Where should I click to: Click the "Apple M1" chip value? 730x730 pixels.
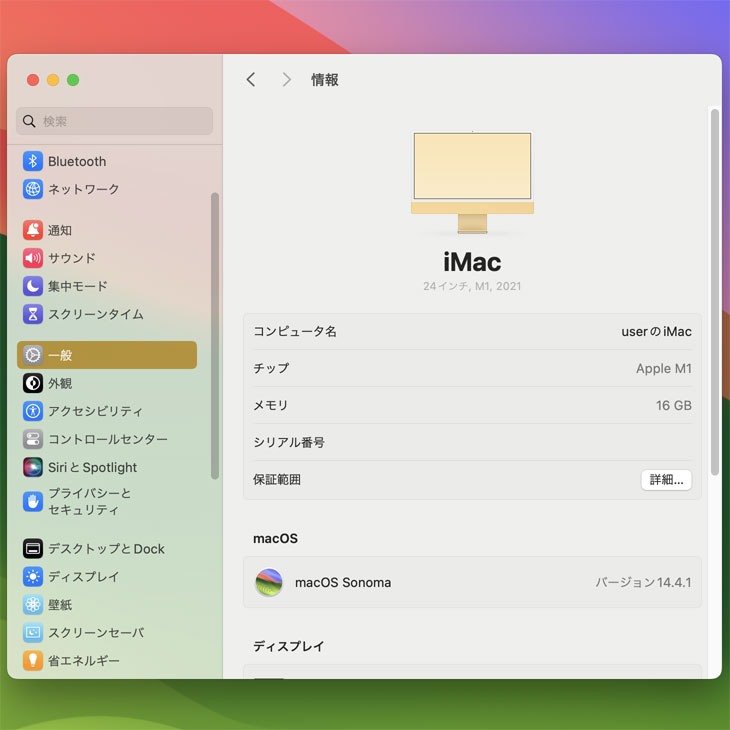[663, 368]
